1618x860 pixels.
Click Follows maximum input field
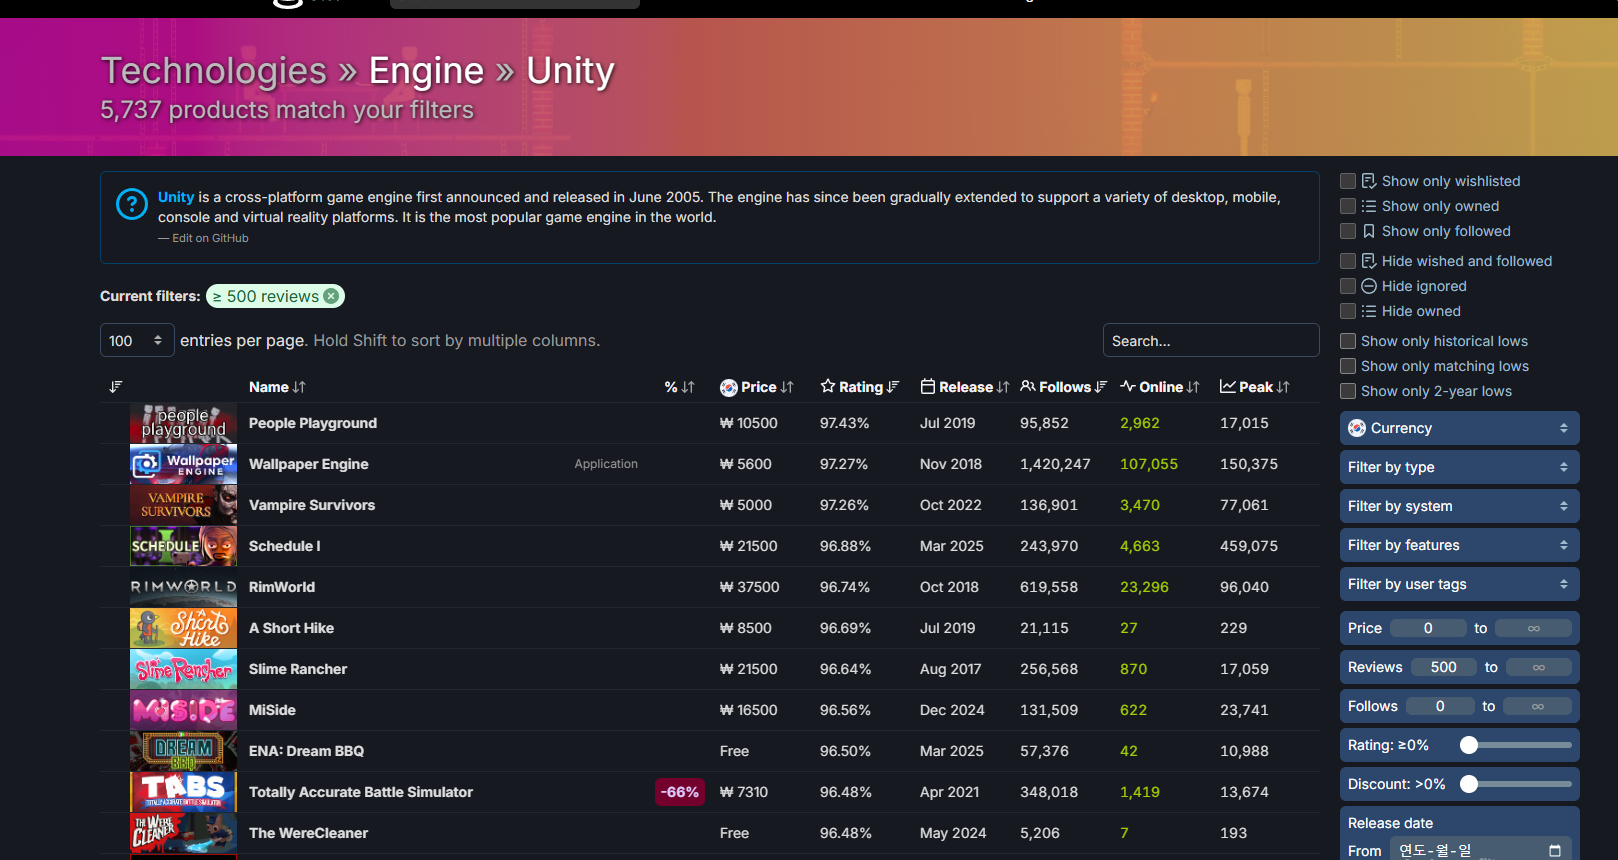[x=1538, y=706]
